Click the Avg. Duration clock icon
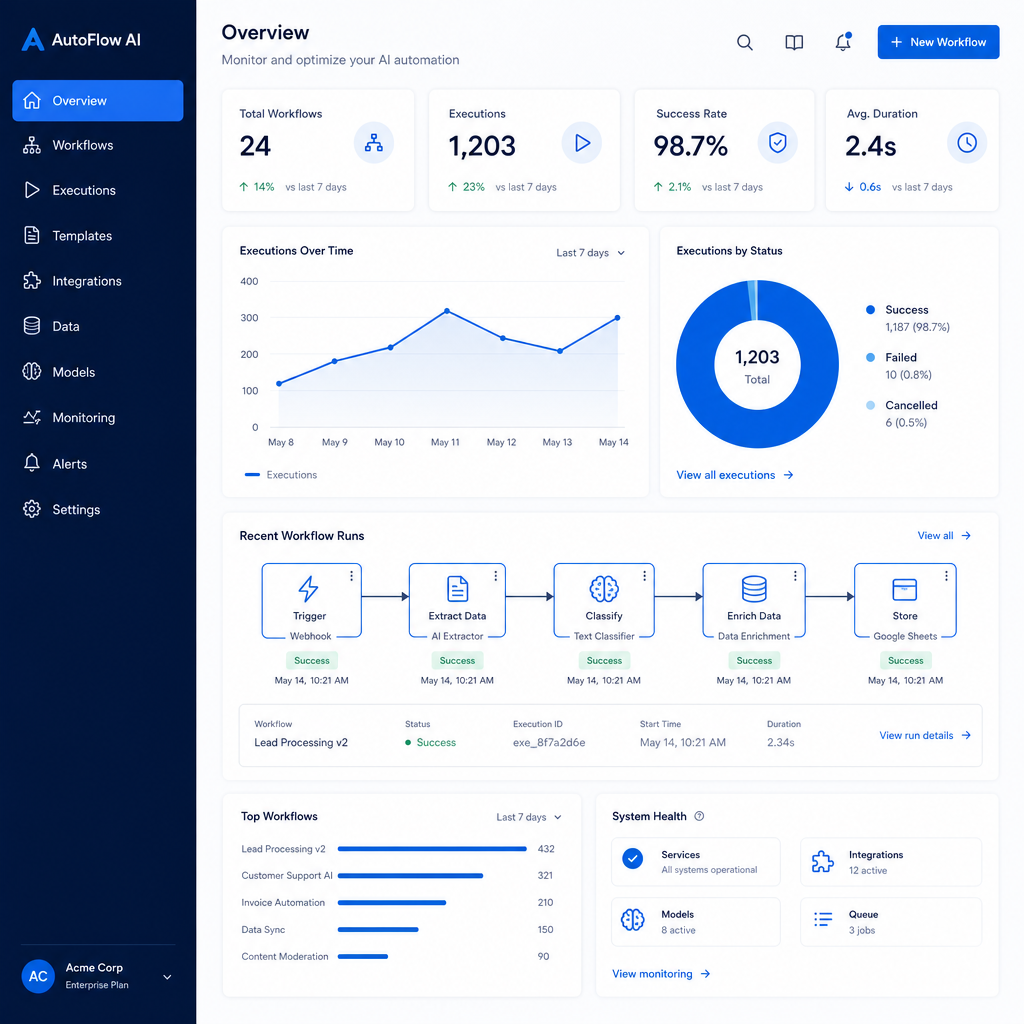The image size is (1024, 1024). coord(967,142)
